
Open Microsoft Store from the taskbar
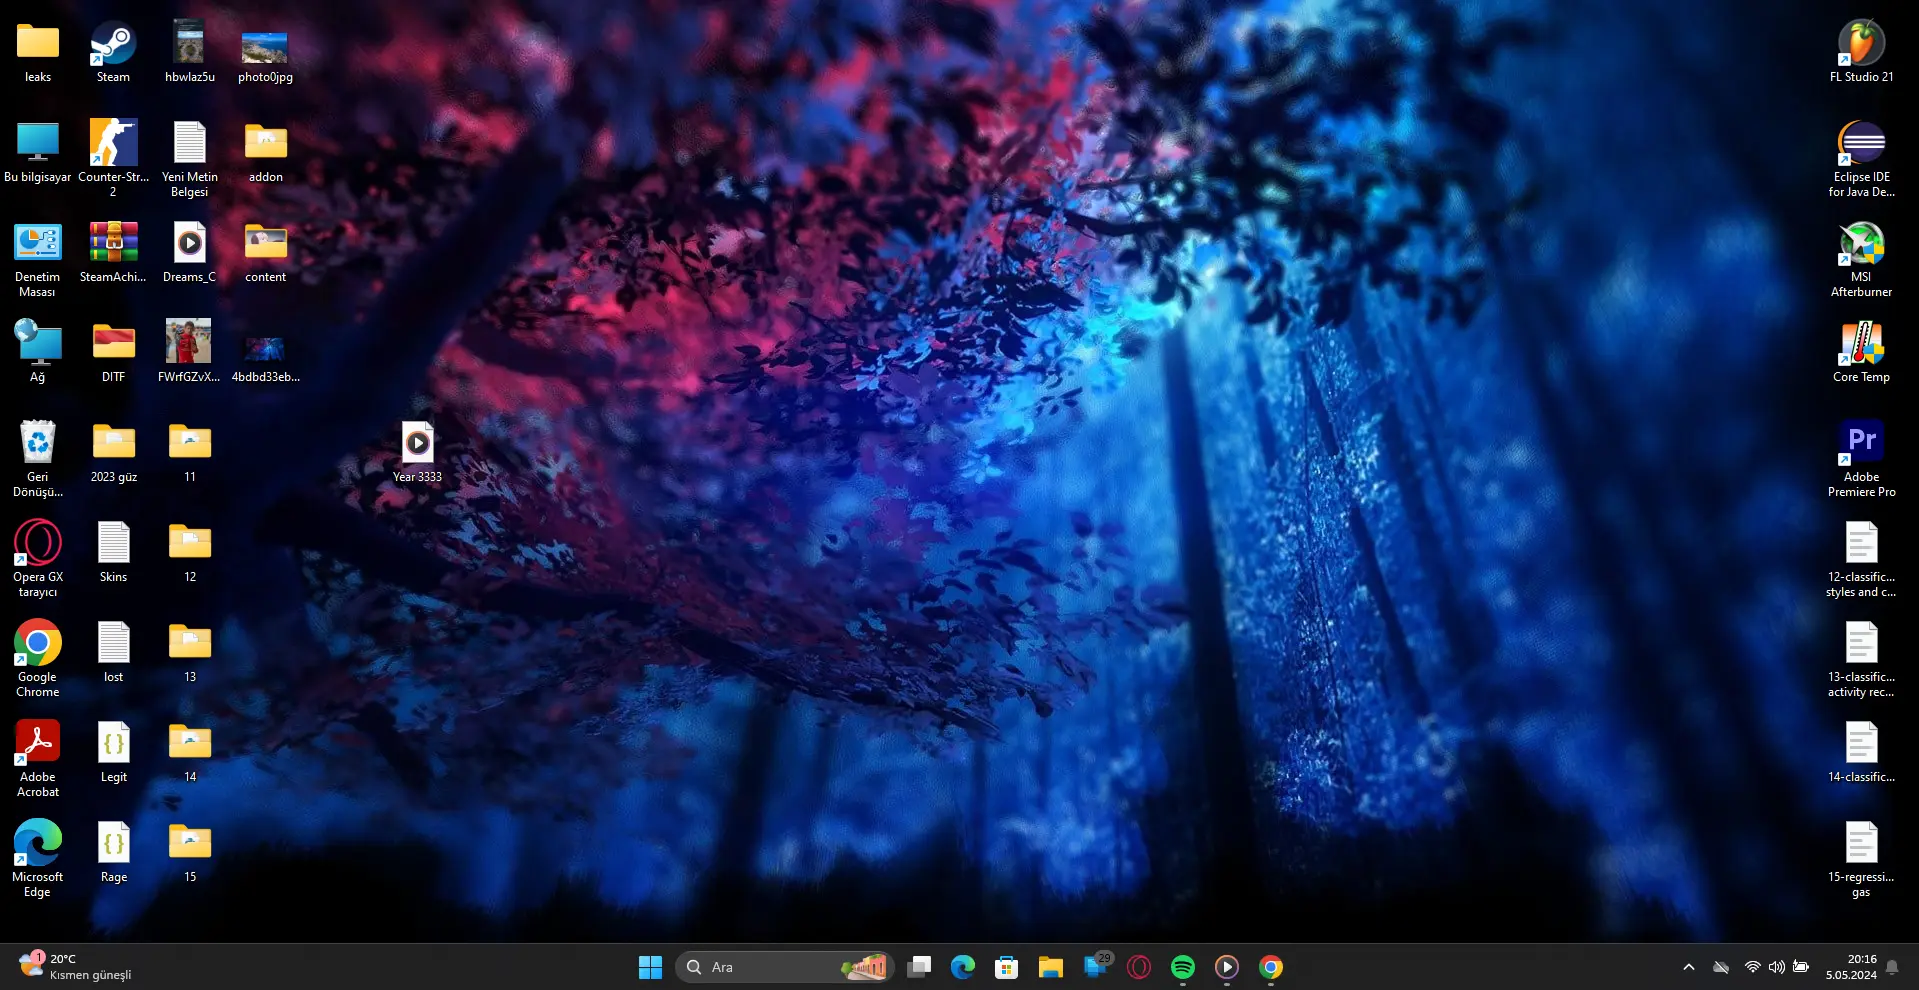[x=1007, y=967]
